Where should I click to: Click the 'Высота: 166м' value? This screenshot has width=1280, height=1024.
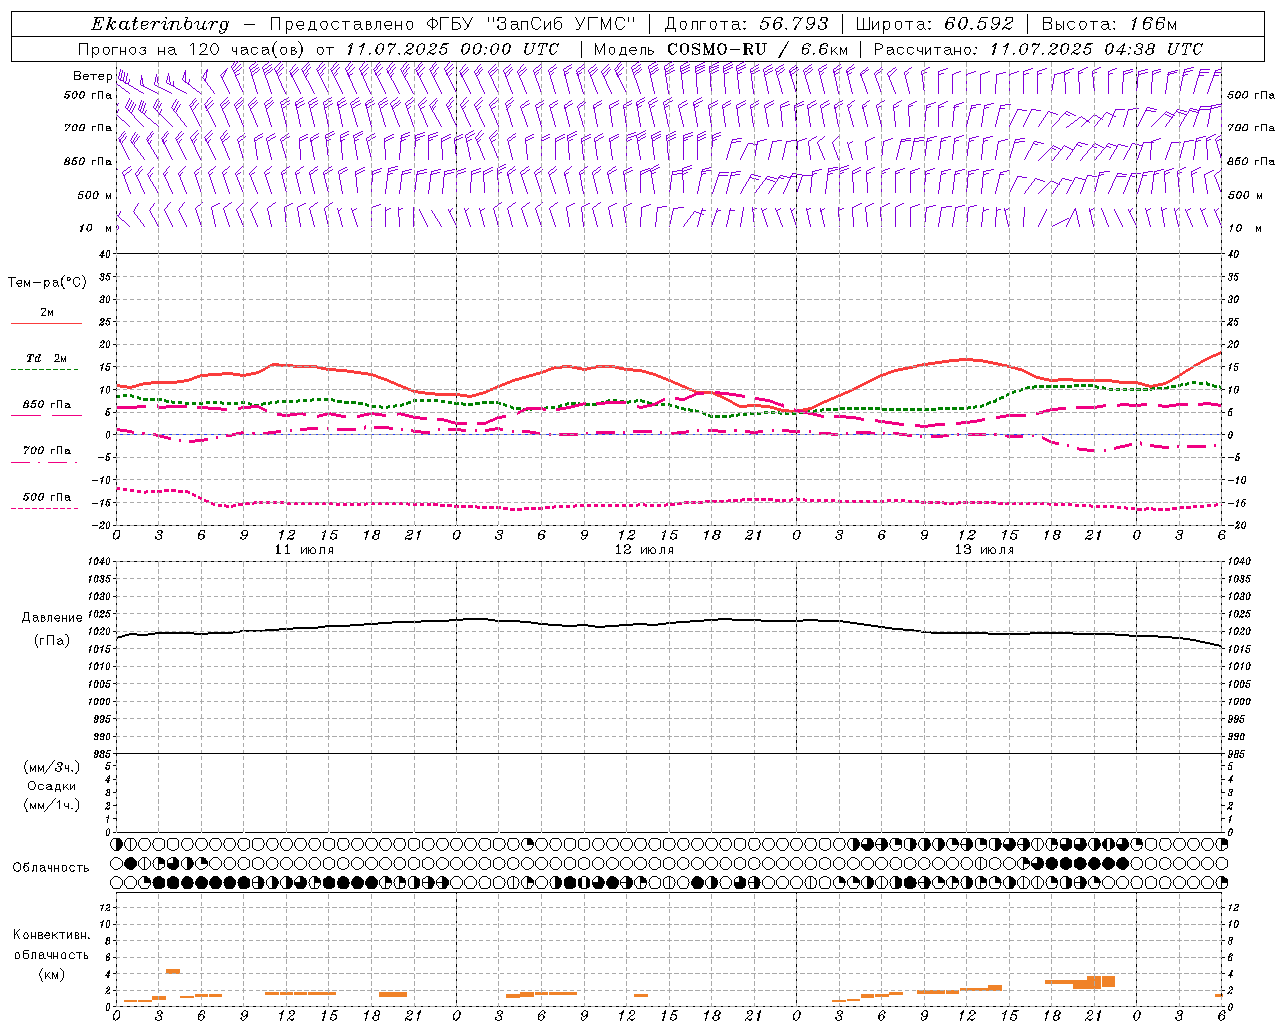click(1109, 24)
